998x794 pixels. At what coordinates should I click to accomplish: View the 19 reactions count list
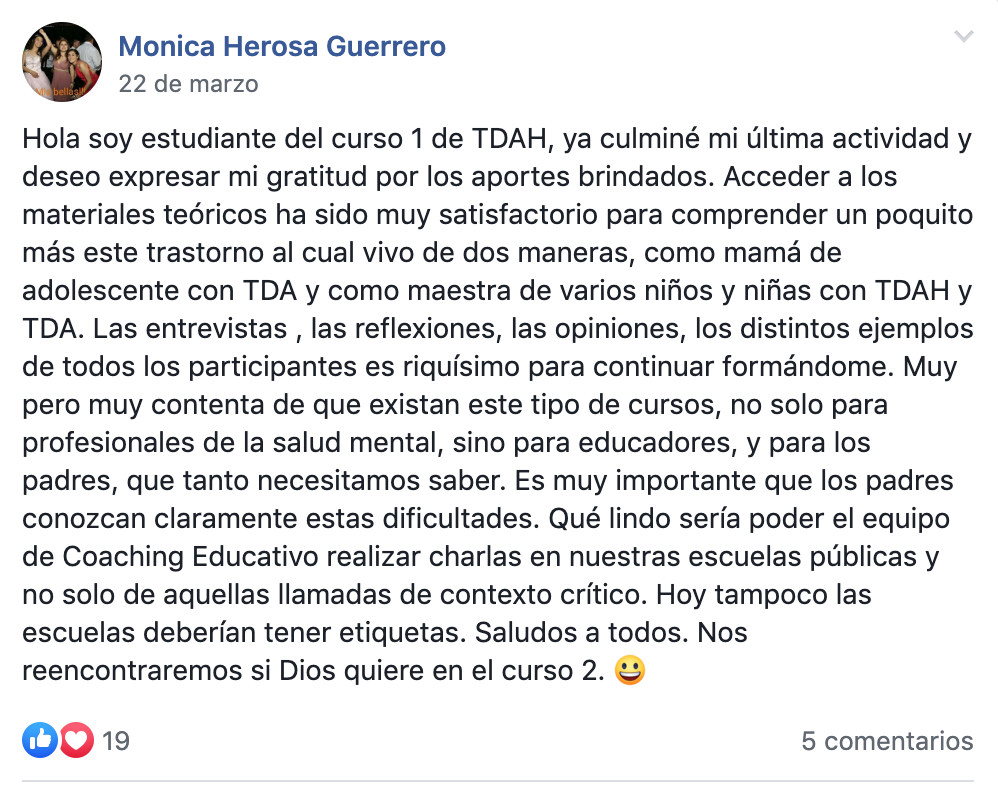pos(116,741)
